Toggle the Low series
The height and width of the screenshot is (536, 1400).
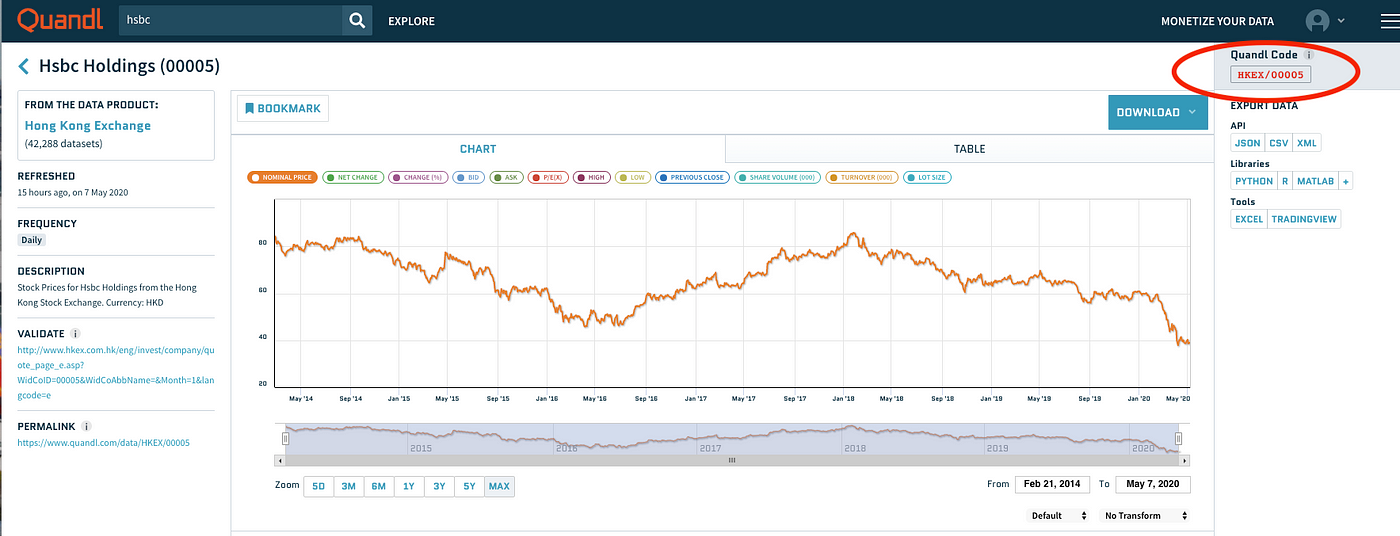coord(633,177)
